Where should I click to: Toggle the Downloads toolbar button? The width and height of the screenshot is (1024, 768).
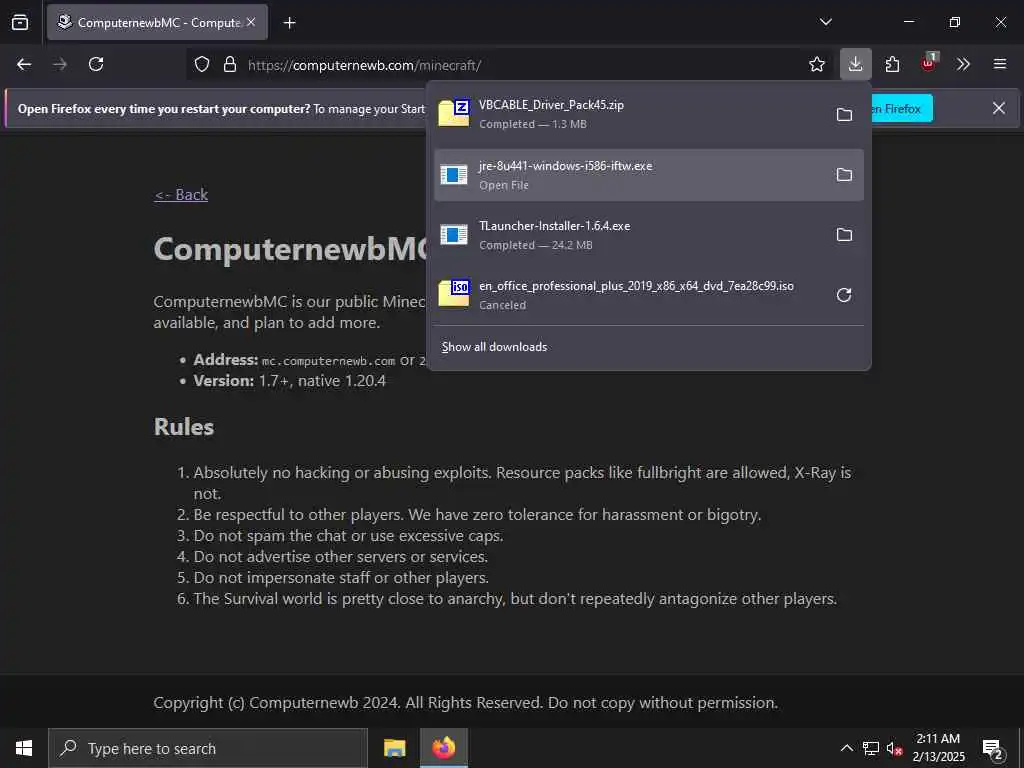[x=856, y=64]
